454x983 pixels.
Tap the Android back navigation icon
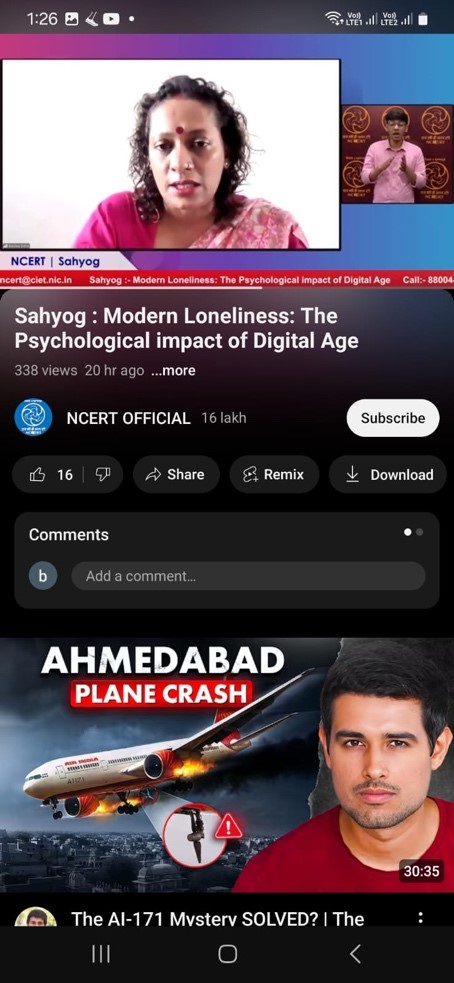point(355,954)
